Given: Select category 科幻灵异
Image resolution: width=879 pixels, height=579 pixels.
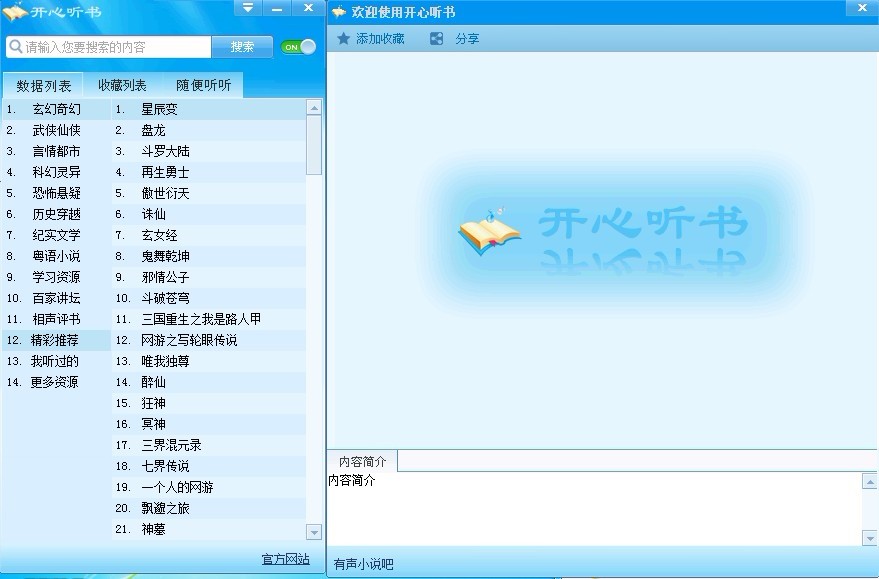Looking at the screenshot, I should click(x=56, y=172).
